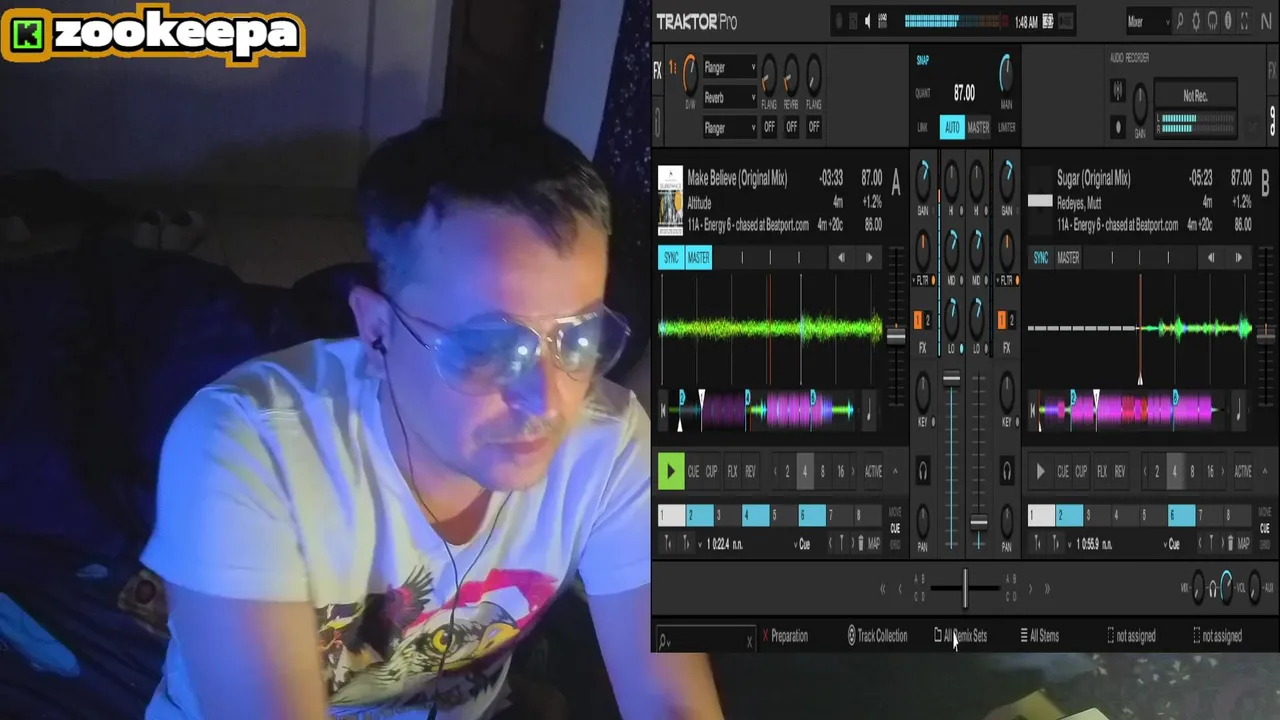Image resolution: width=1280 pixels, height=720 pixels.
Task: Click the battery indicator in header
Action: (x=1048, y=22)
